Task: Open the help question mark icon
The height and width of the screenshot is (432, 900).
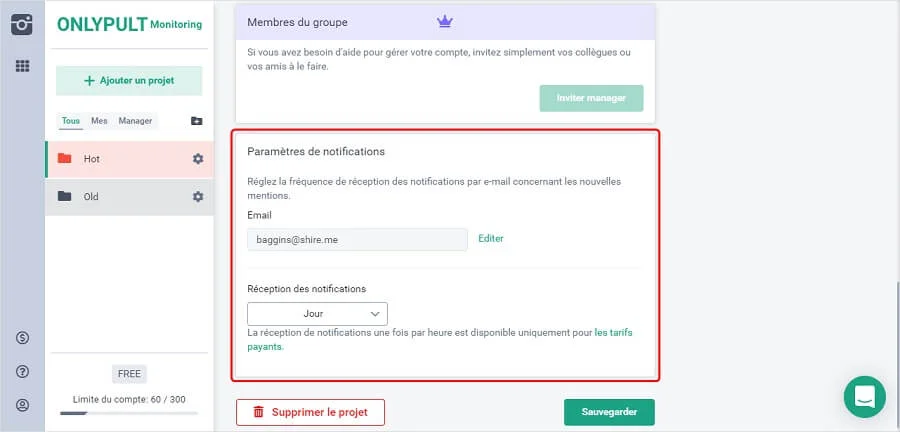Action: pos(22,372)
